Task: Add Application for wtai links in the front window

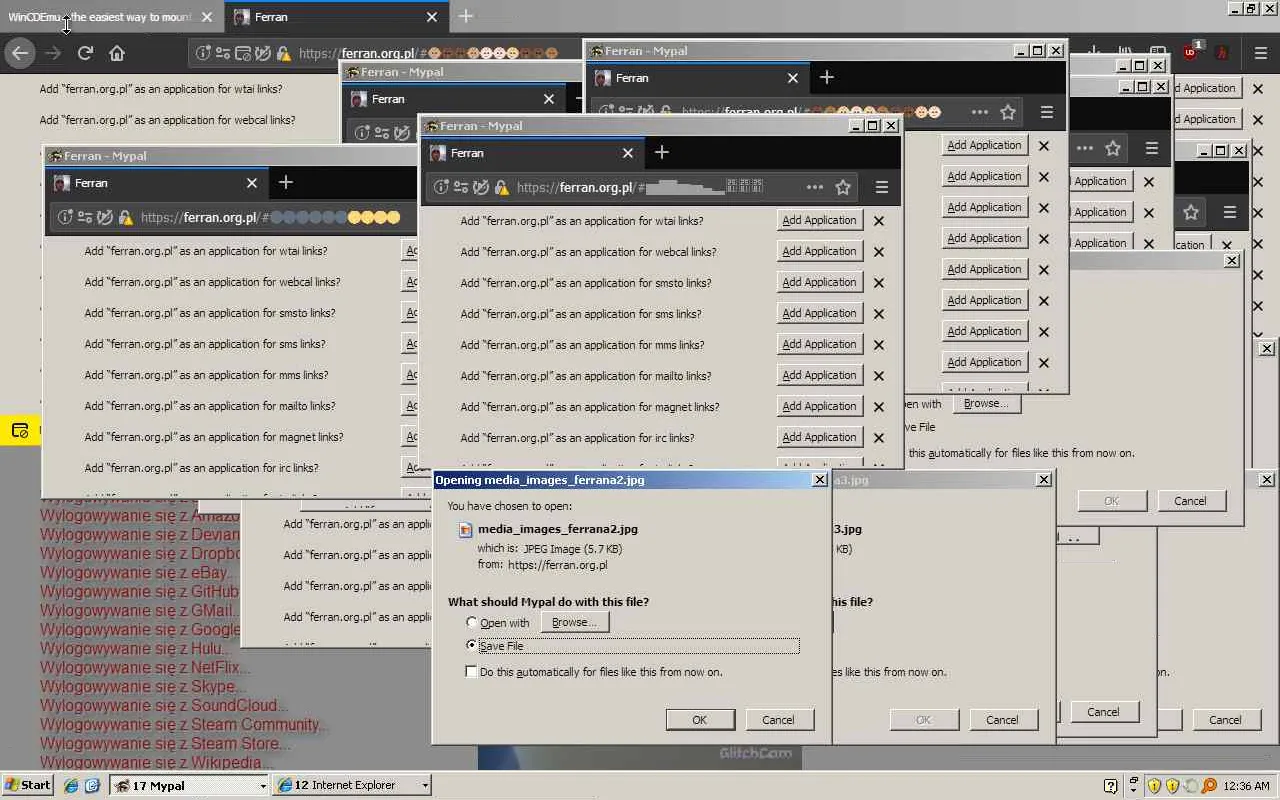Action: (819, 221)
